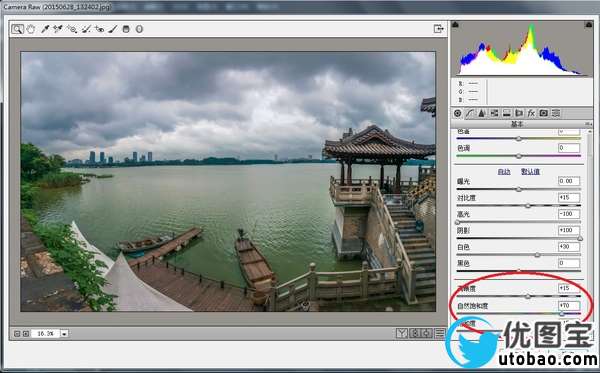Select the Color Sampler tool
The image size is (600, 373).
[x=58, y=29]
